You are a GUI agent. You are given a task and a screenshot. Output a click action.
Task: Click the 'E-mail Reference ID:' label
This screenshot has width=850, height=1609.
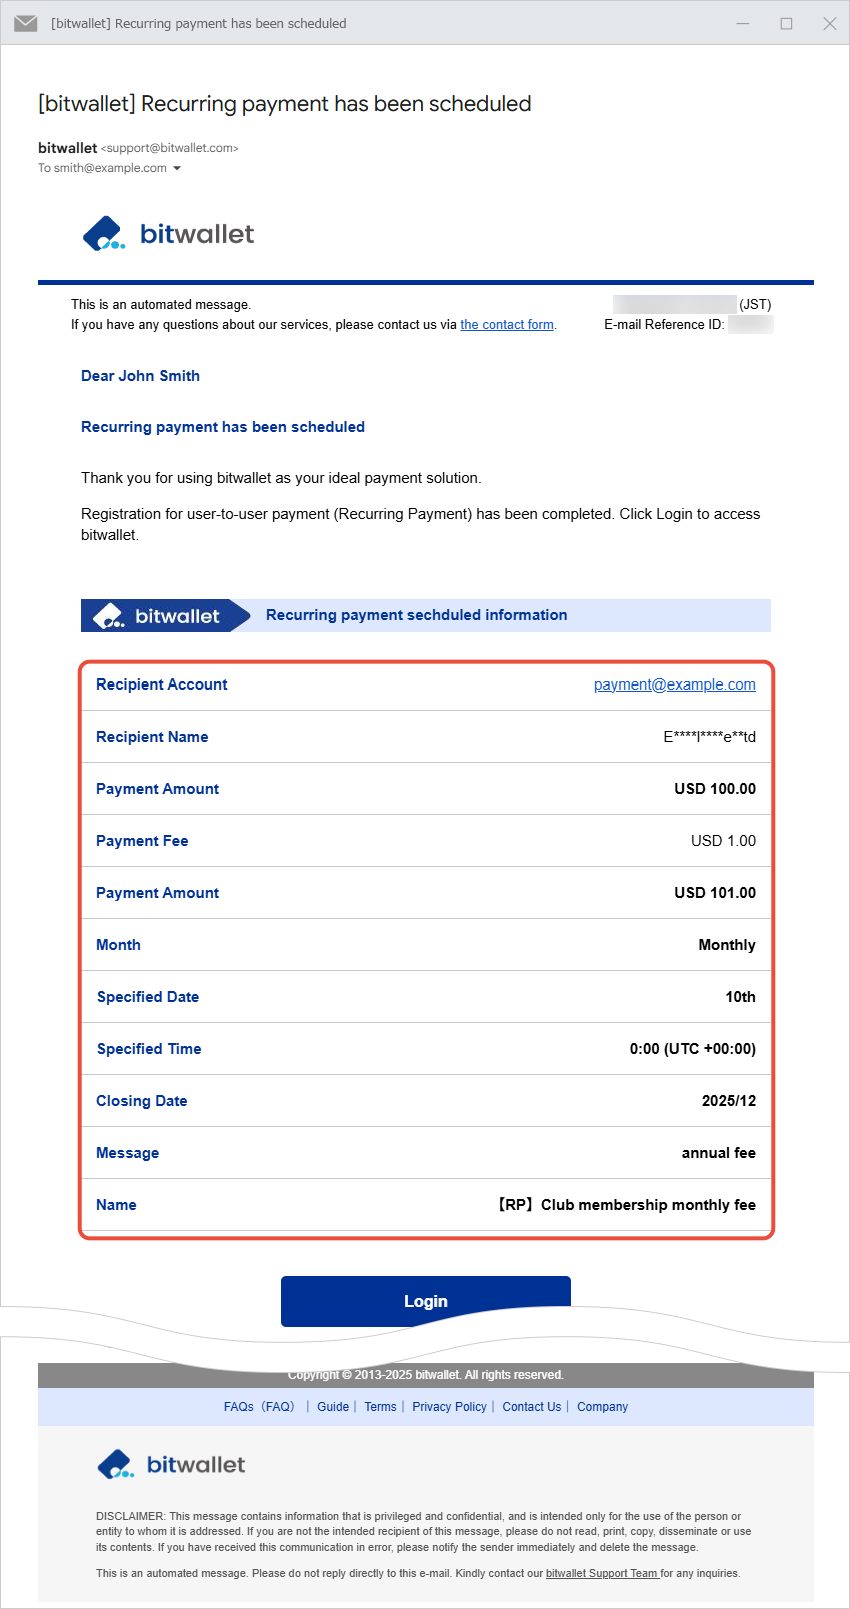pyautogui.click(x=664, y=325)
